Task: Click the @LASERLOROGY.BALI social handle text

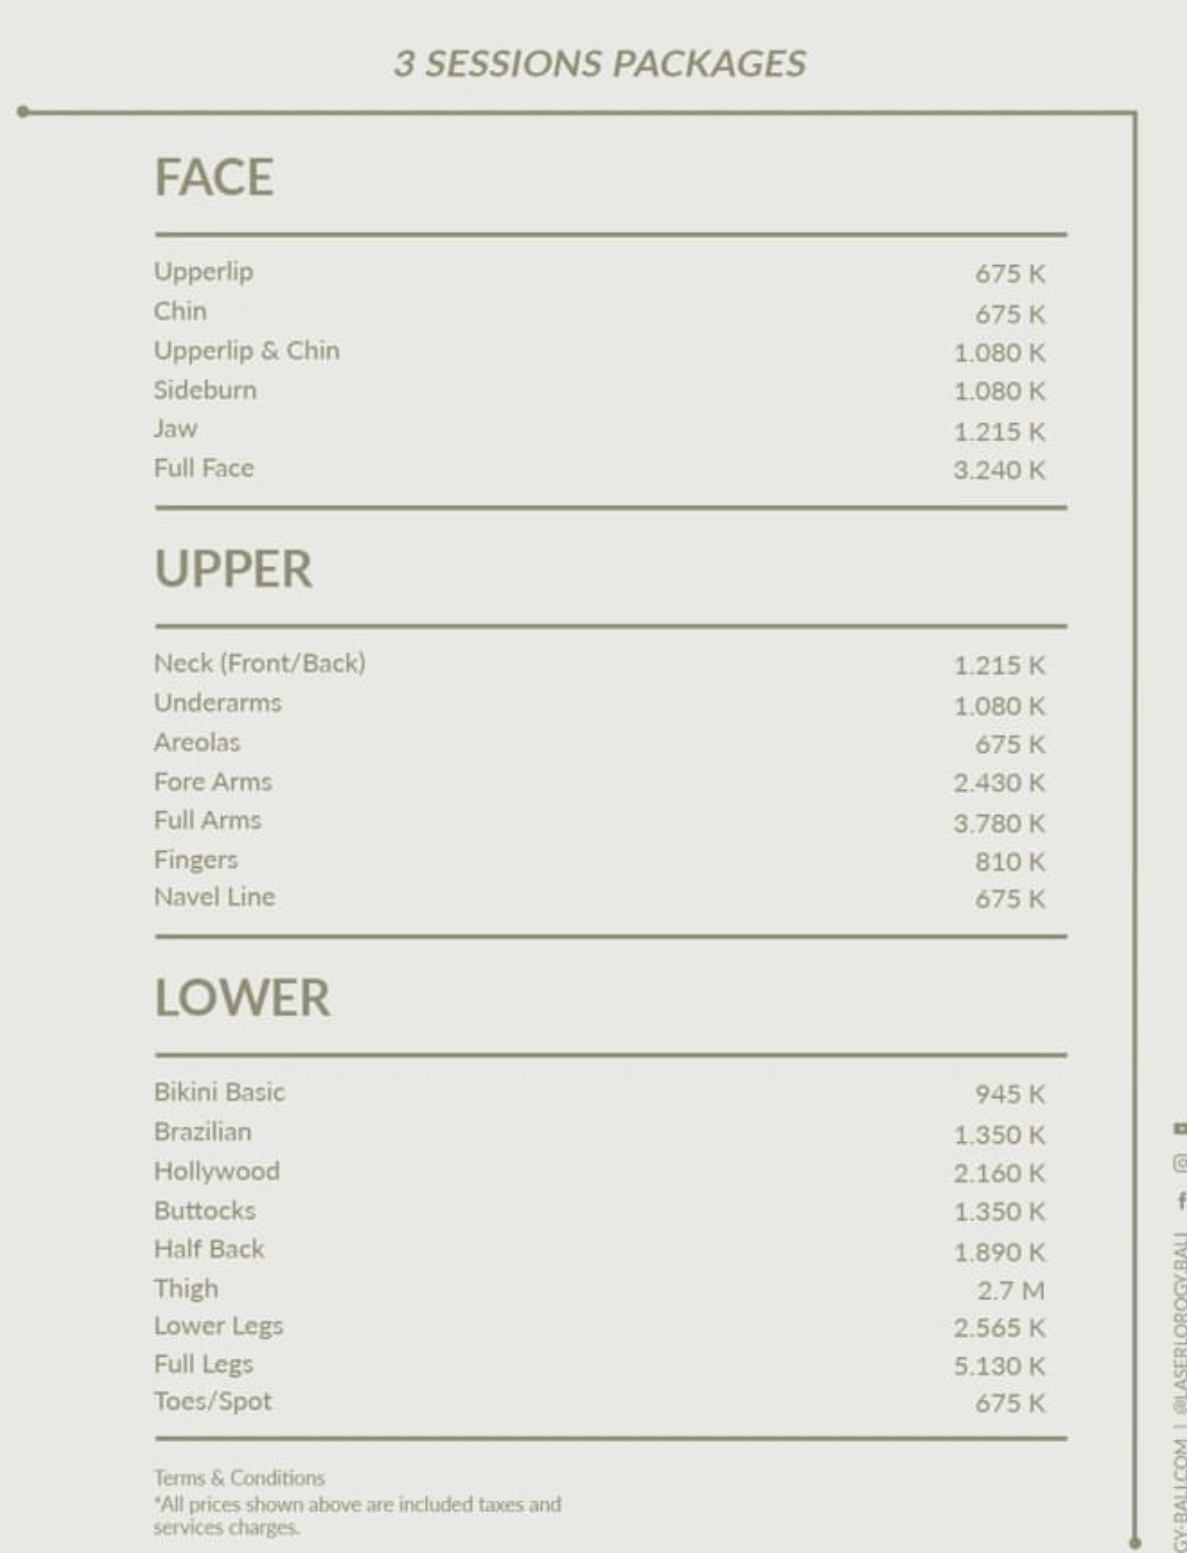Action: [1180, 1322]
